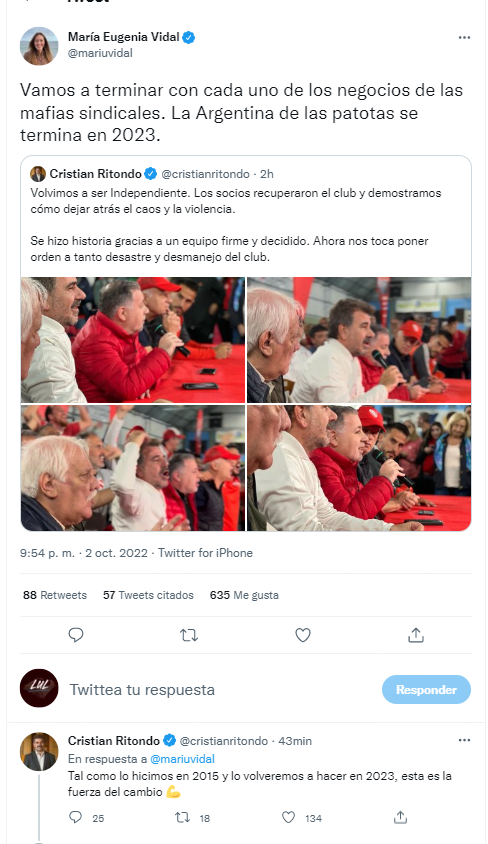The image size is (488, 844).
Task: Click the Responder button
Action: (x=426, y=690)
